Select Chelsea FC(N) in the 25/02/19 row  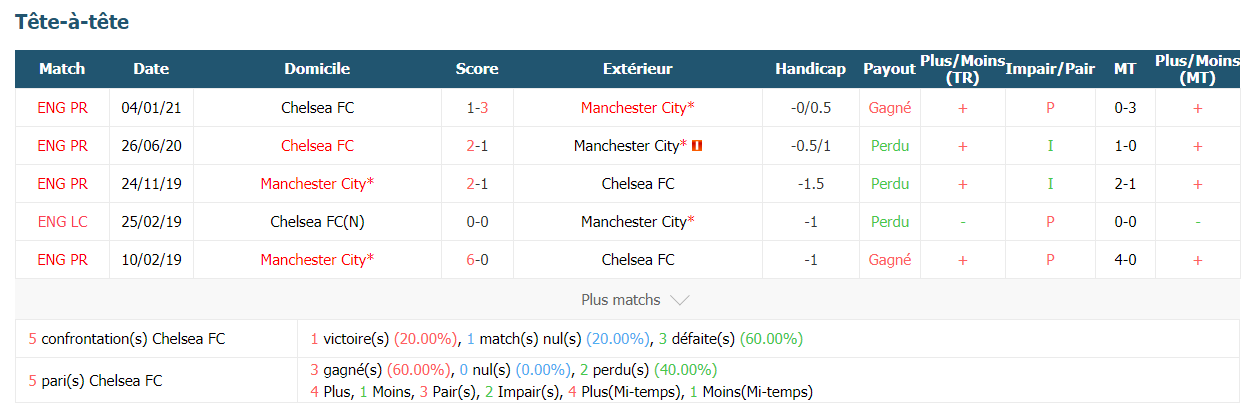coord(317,222)
